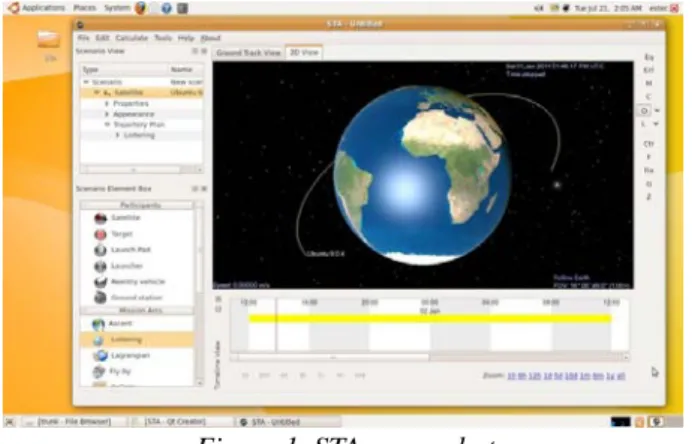Screen dimensions: 692x444
Task: Open the volume control in system tray
Action: point(539,8)
